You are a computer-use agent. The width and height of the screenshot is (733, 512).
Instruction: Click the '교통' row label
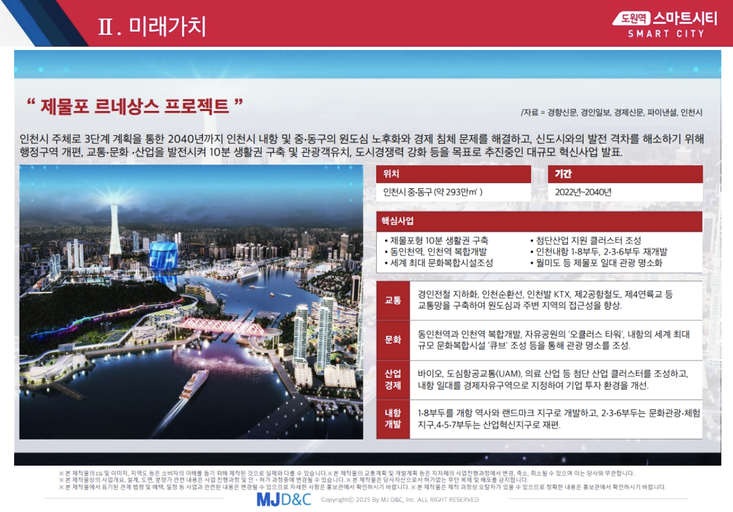[393, 300]
